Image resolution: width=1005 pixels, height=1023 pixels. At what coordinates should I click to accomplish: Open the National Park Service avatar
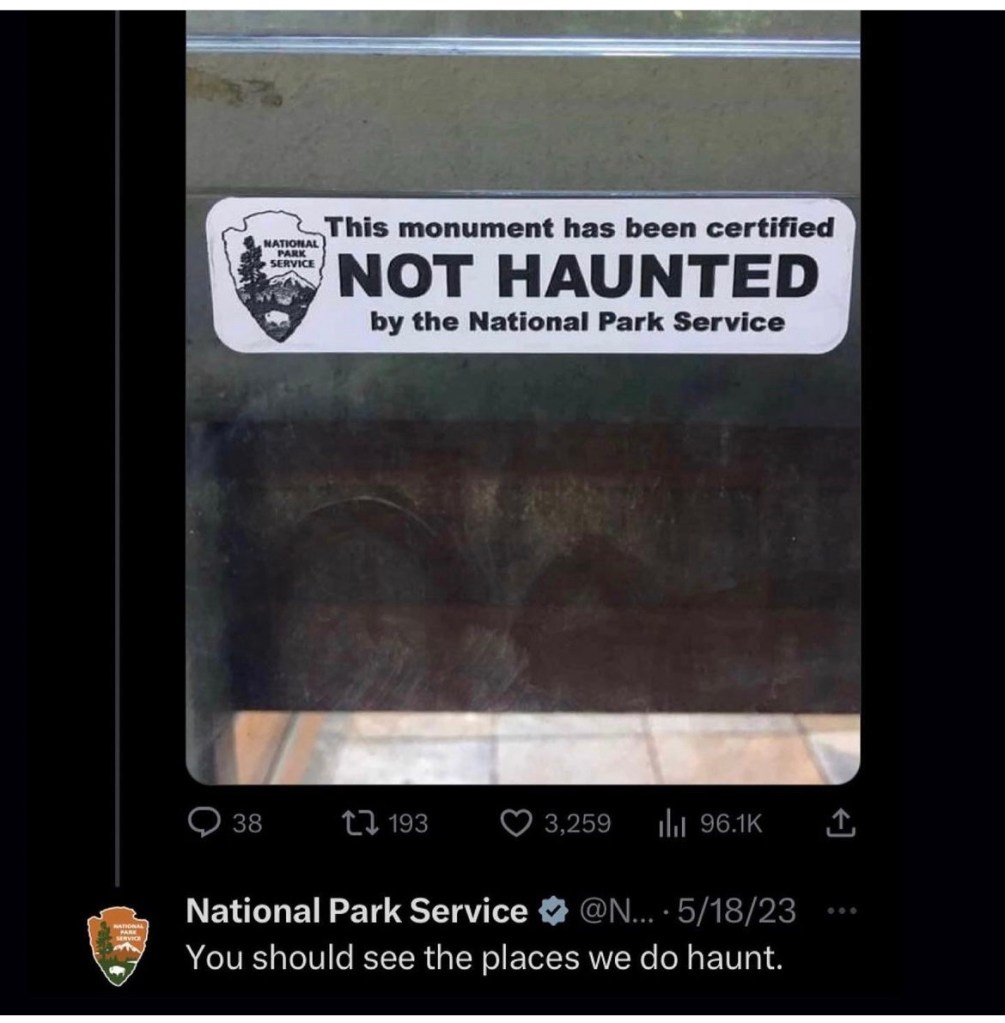coord(118,945)
